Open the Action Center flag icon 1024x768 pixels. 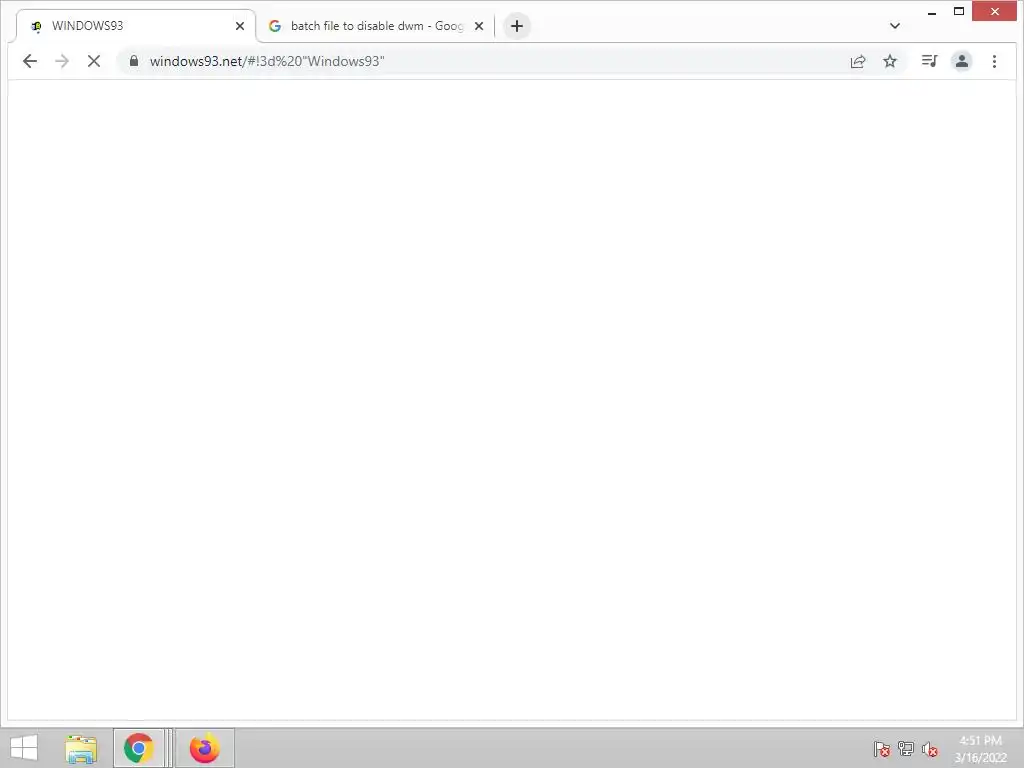882,749
